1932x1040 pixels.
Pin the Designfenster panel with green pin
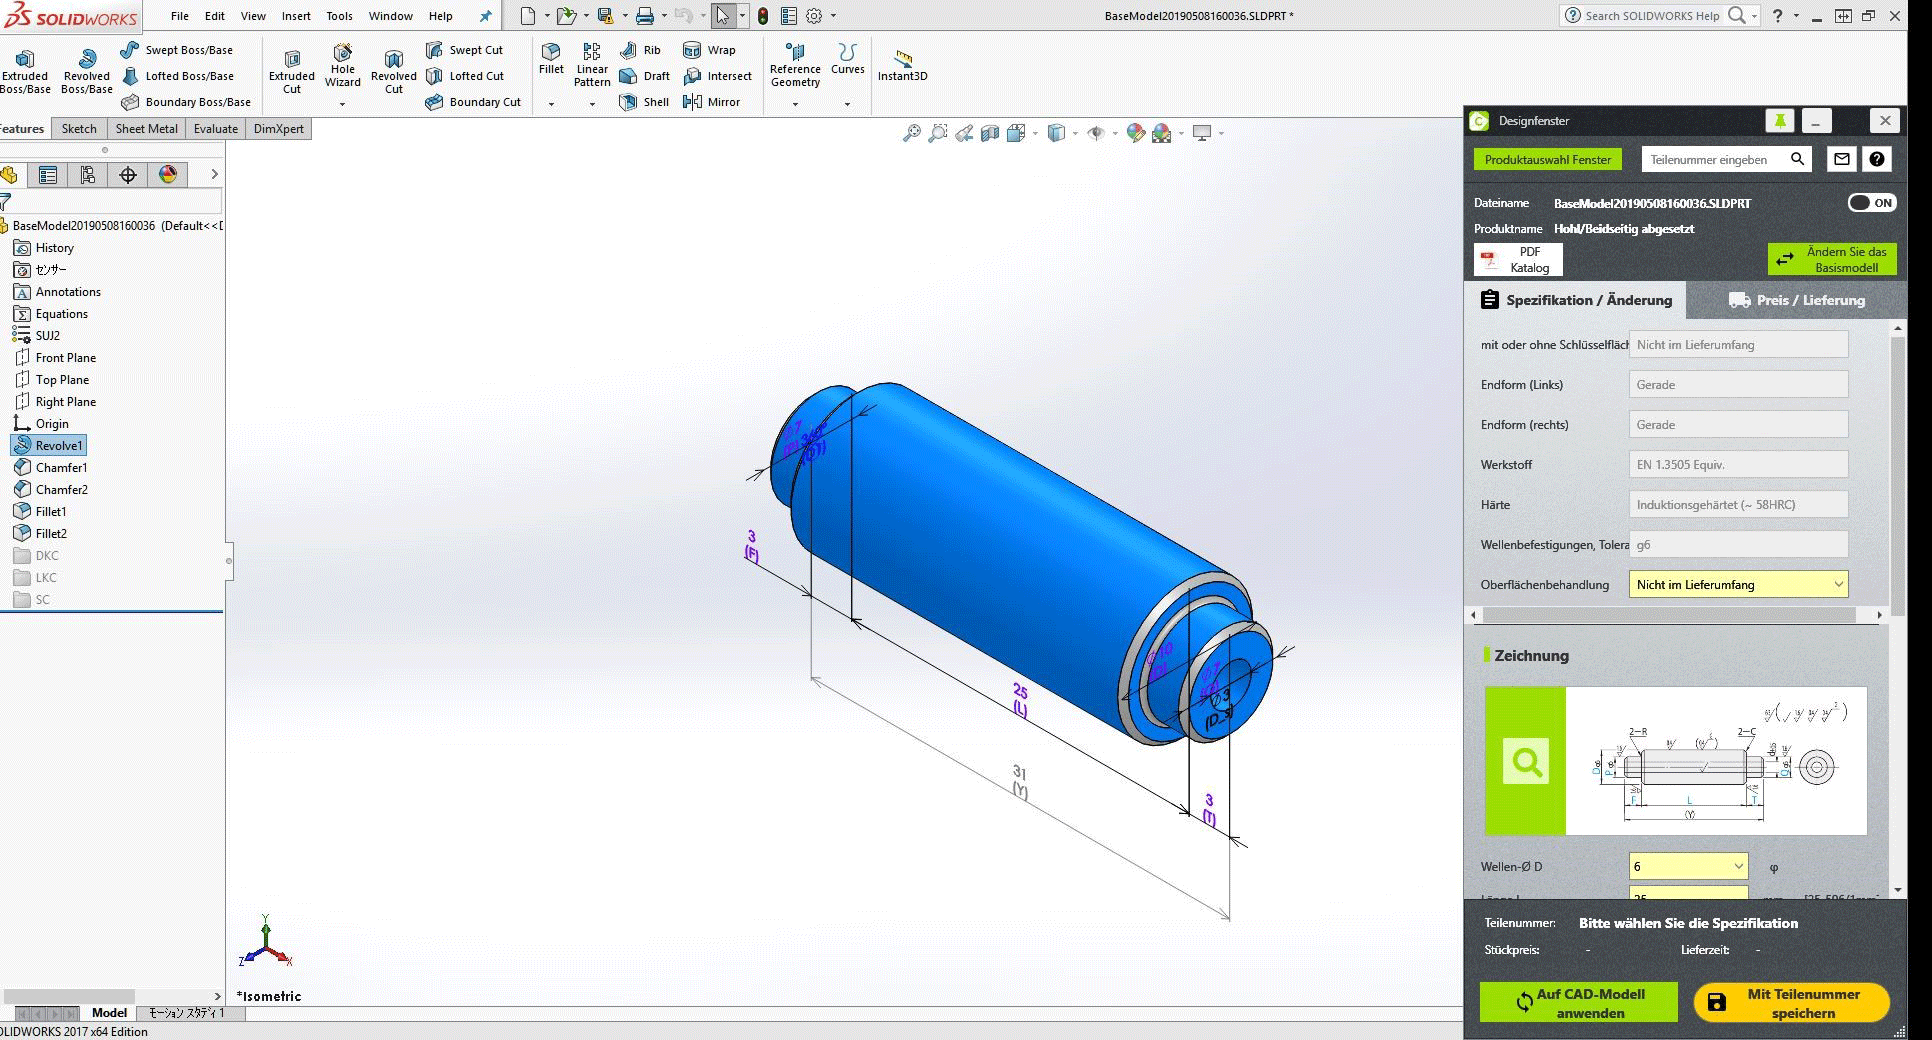tap(1779, 121)
